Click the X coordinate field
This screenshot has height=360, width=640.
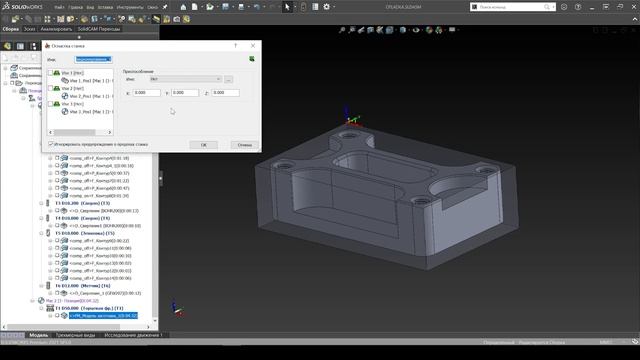147,93
